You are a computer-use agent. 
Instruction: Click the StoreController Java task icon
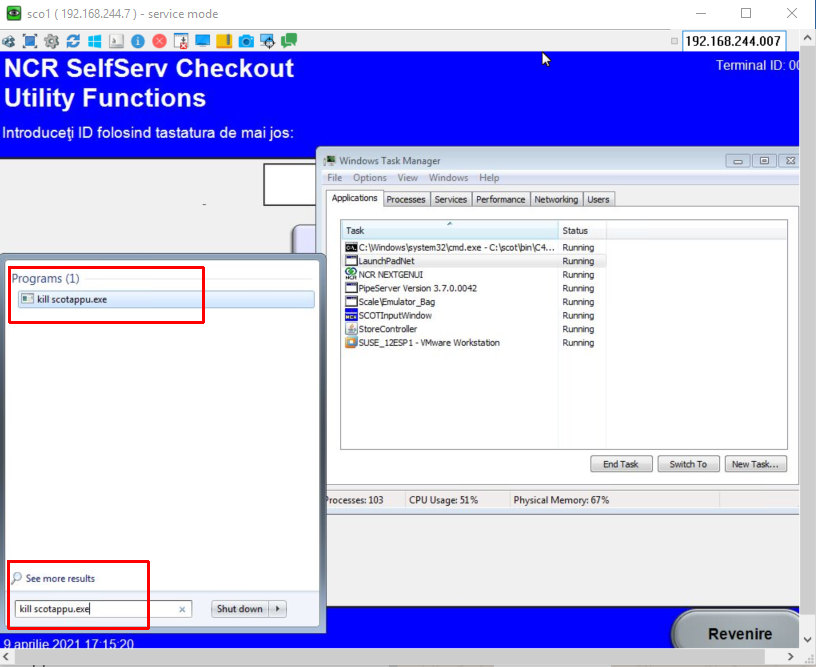click(x=351, y=329)
